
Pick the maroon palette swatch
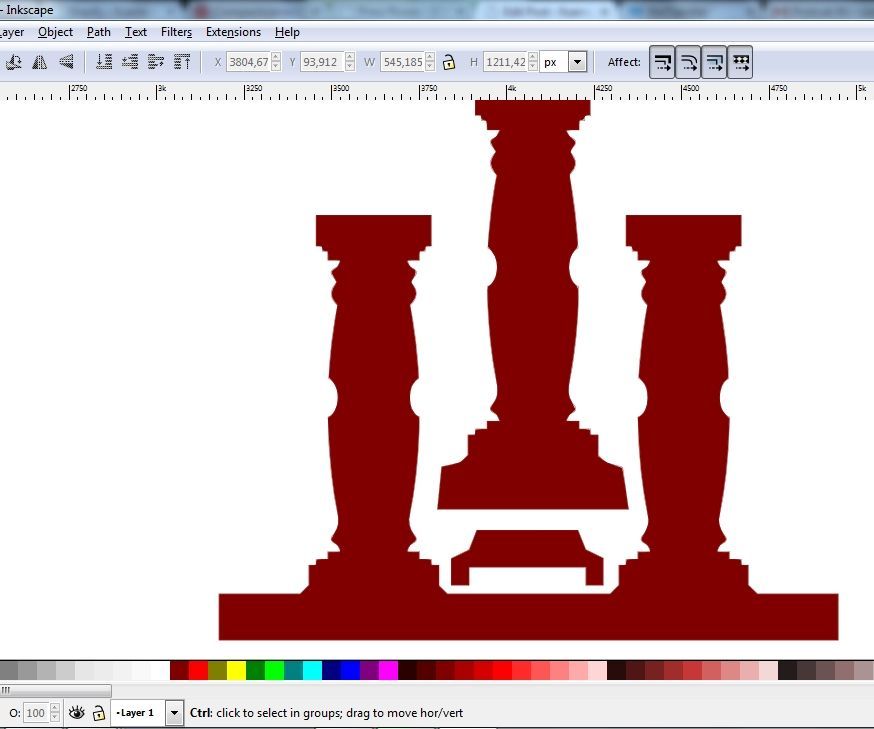(x=179, y=670)
